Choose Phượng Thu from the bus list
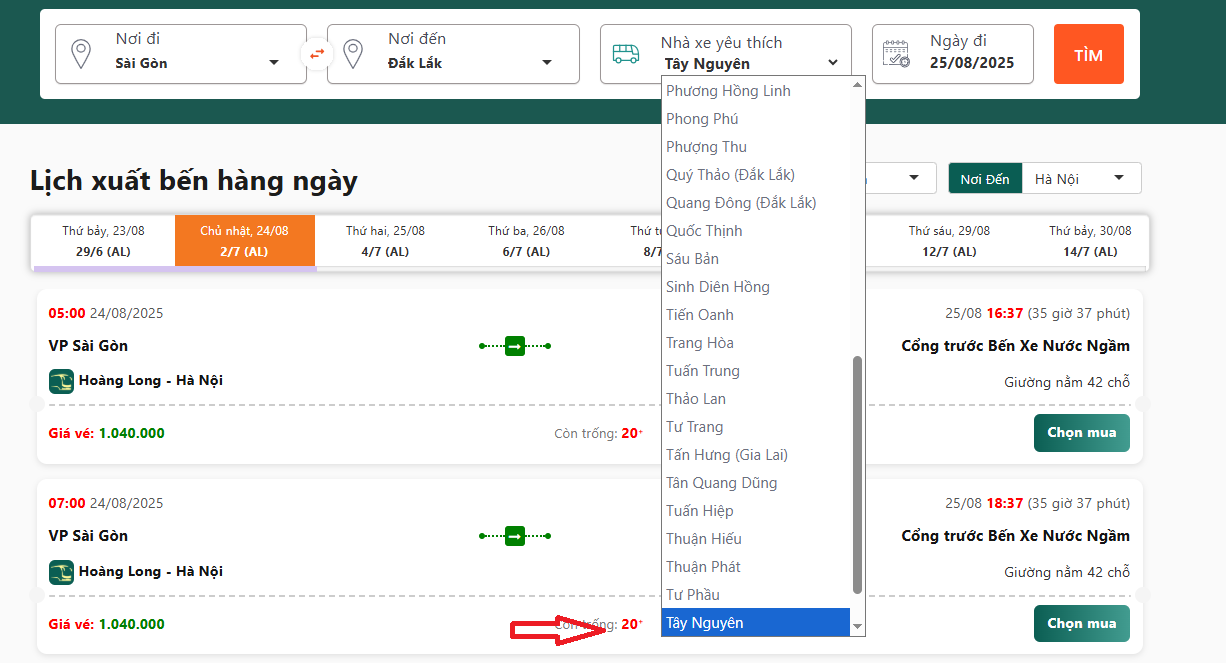1226x663 pixels. (x=756, y=147)
